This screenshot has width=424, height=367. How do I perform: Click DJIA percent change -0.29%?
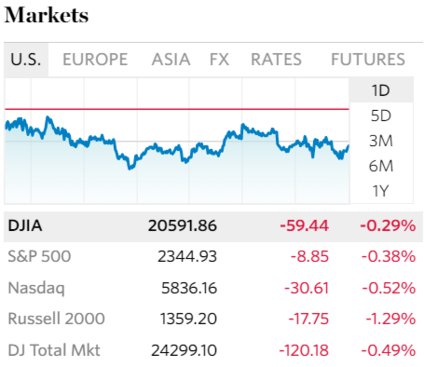388,226
